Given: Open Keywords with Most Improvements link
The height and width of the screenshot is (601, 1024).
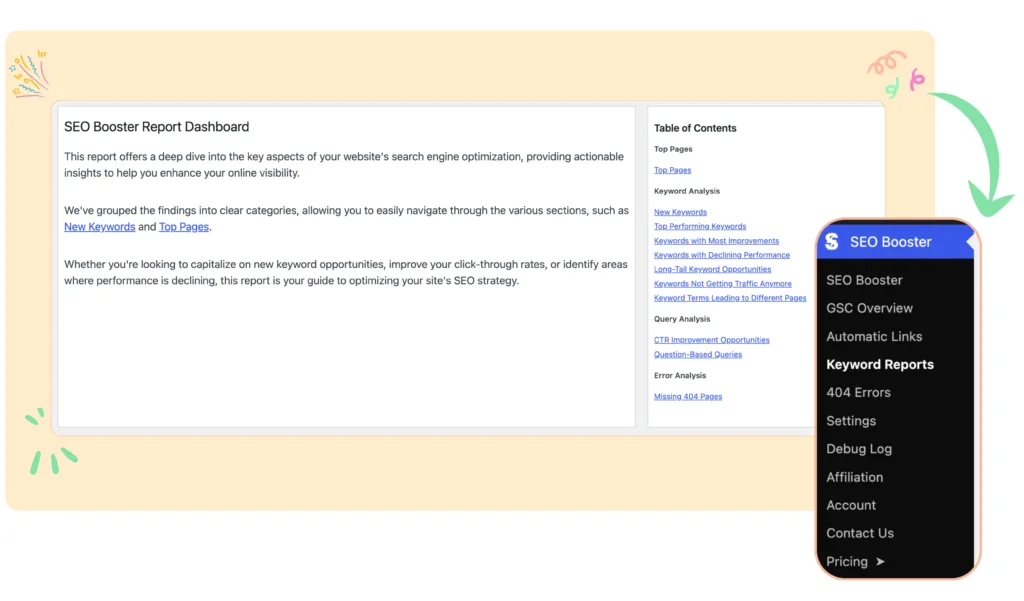Looking at the screenshot, I should click(716, 241).
